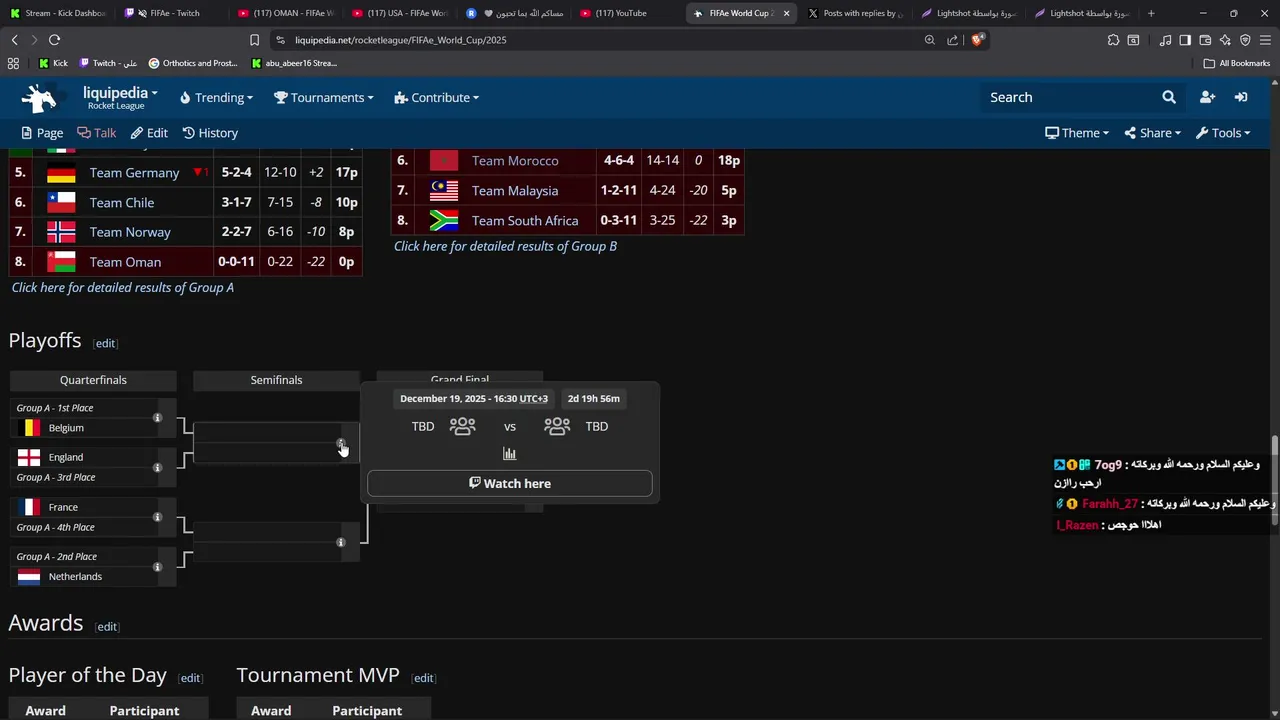Open the Trending dropdown menu
Image resolution: width=1280 pixels, height=720 pixels.
pos(216,97)
